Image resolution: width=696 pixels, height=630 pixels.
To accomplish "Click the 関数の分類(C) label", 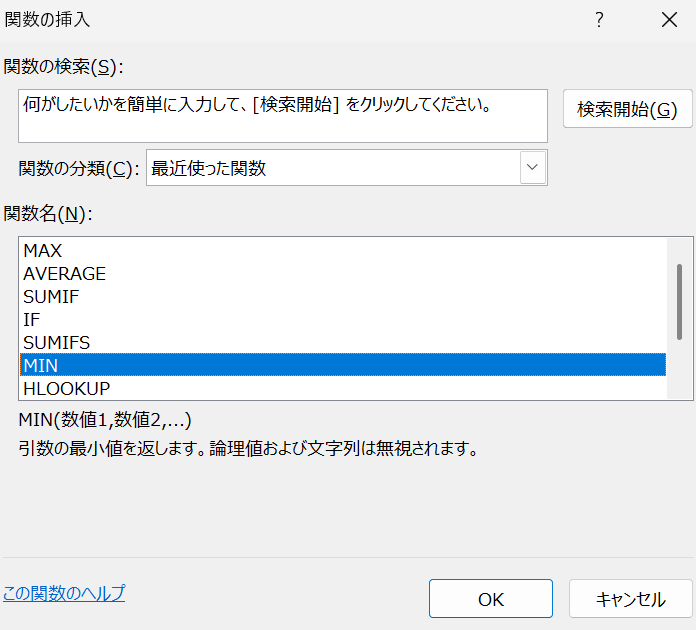I will pos(77,168).
